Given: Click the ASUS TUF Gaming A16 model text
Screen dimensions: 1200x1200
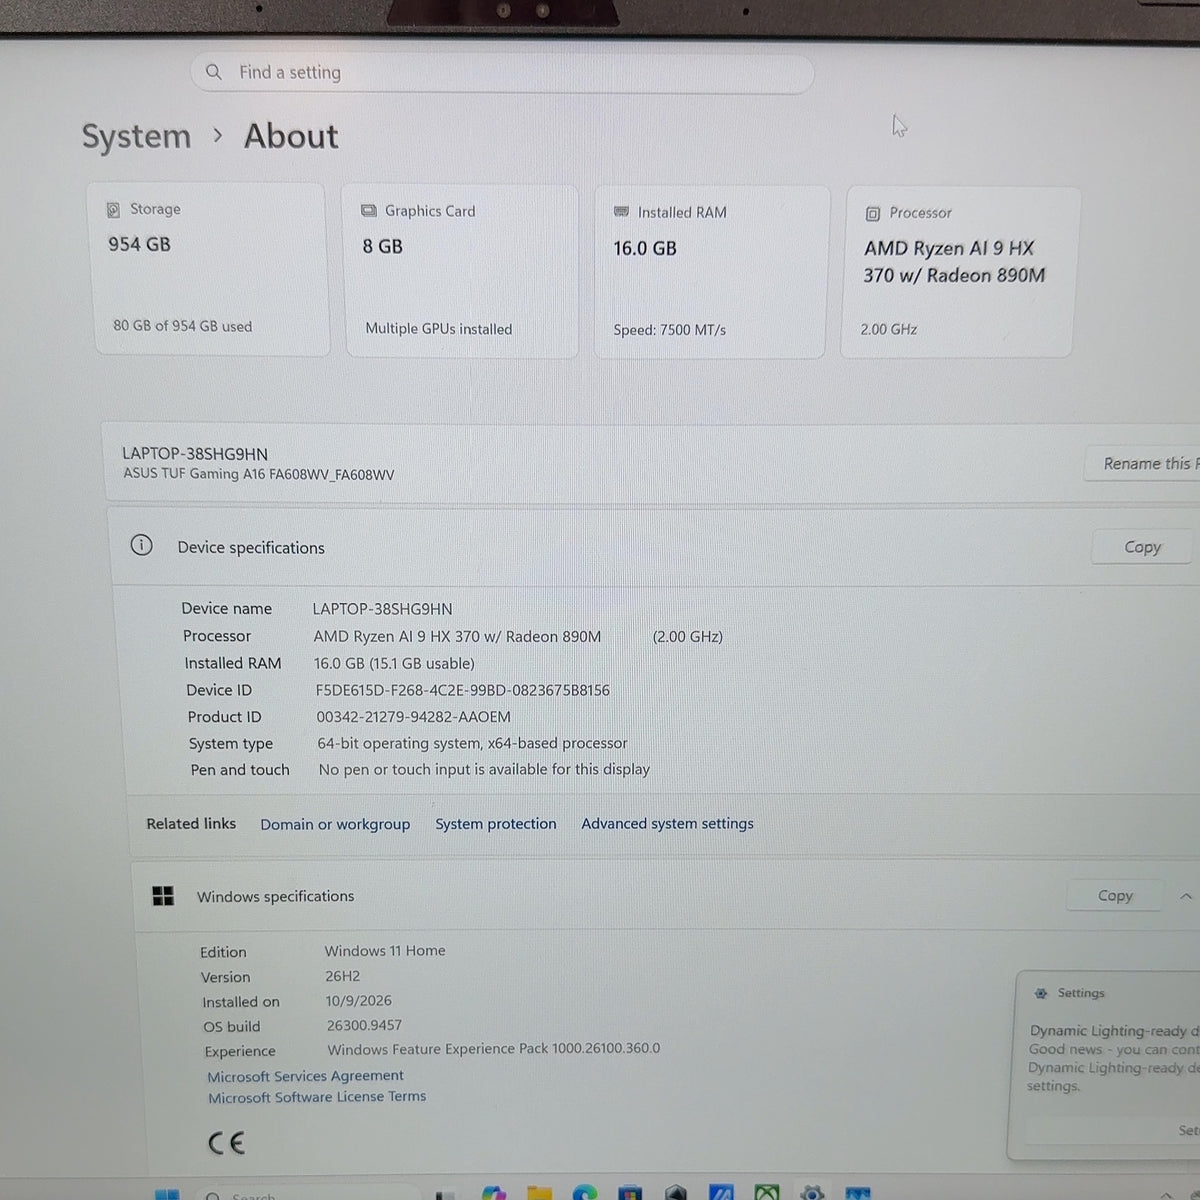Looking at the screenshot, I should 258,474.
